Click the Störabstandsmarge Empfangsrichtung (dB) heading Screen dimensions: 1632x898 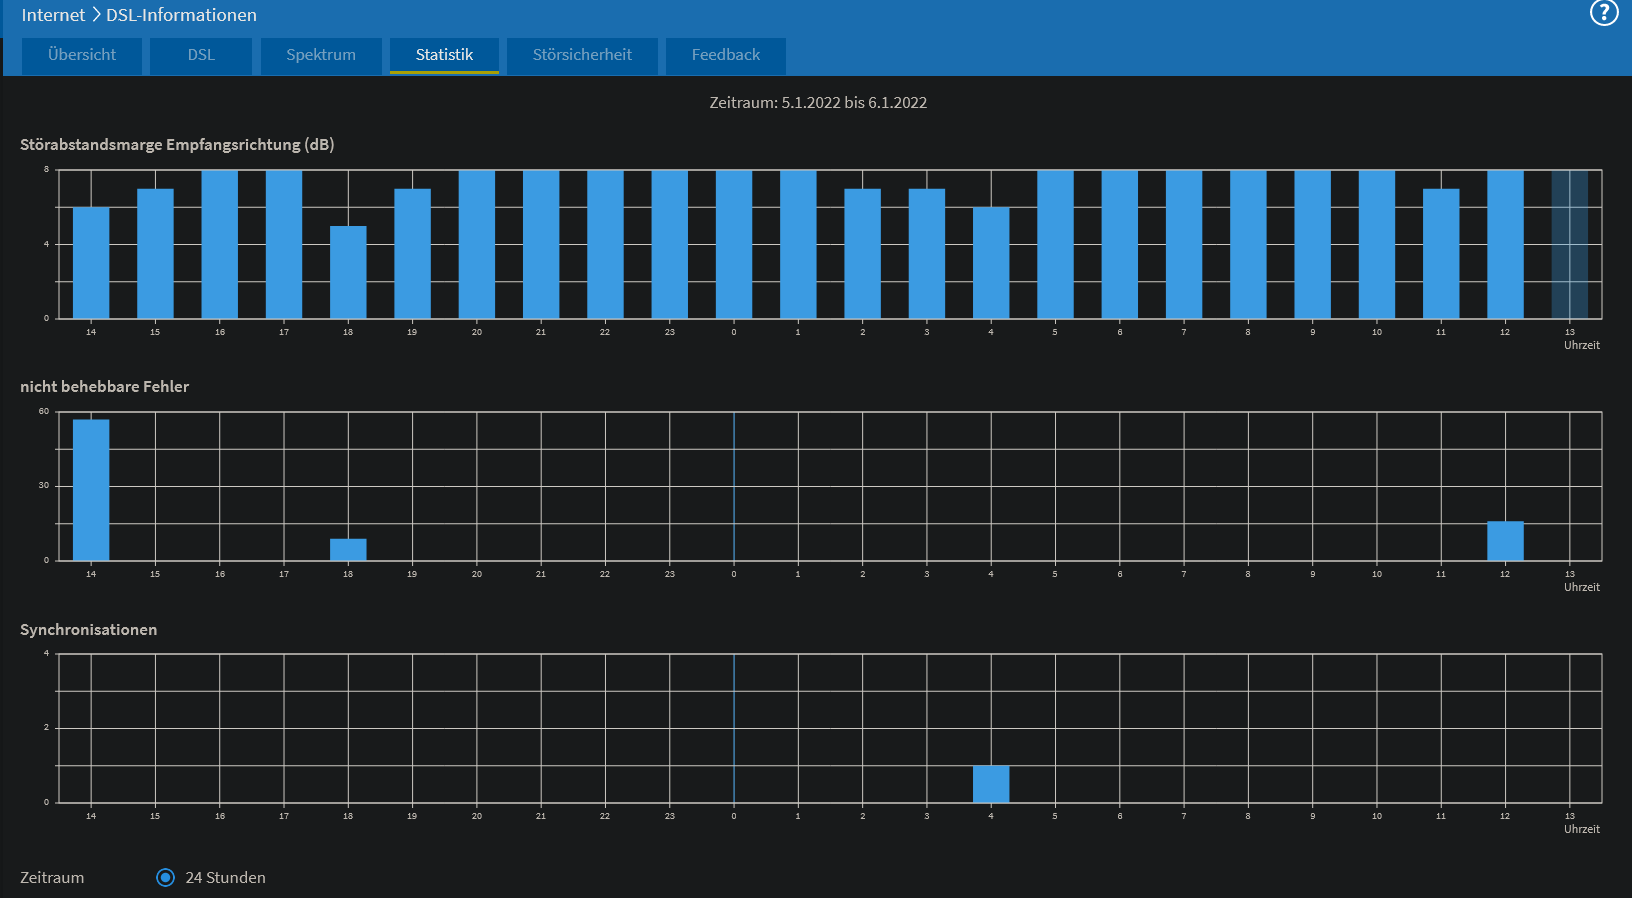[177, 145]
